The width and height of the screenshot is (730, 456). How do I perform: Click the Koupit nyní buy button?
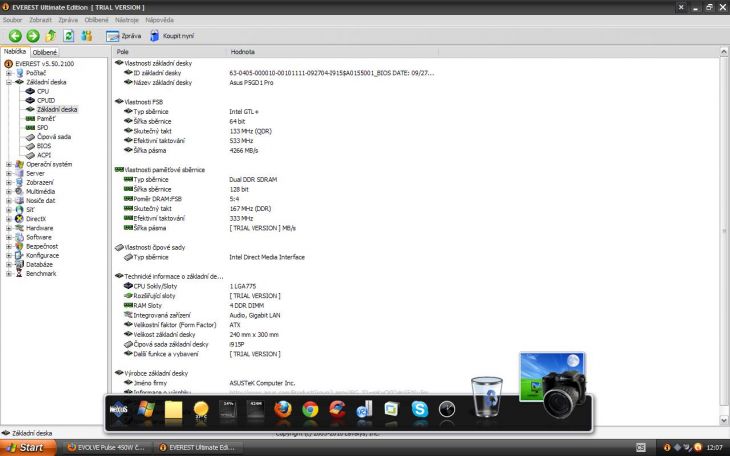(x=172, y=36)
